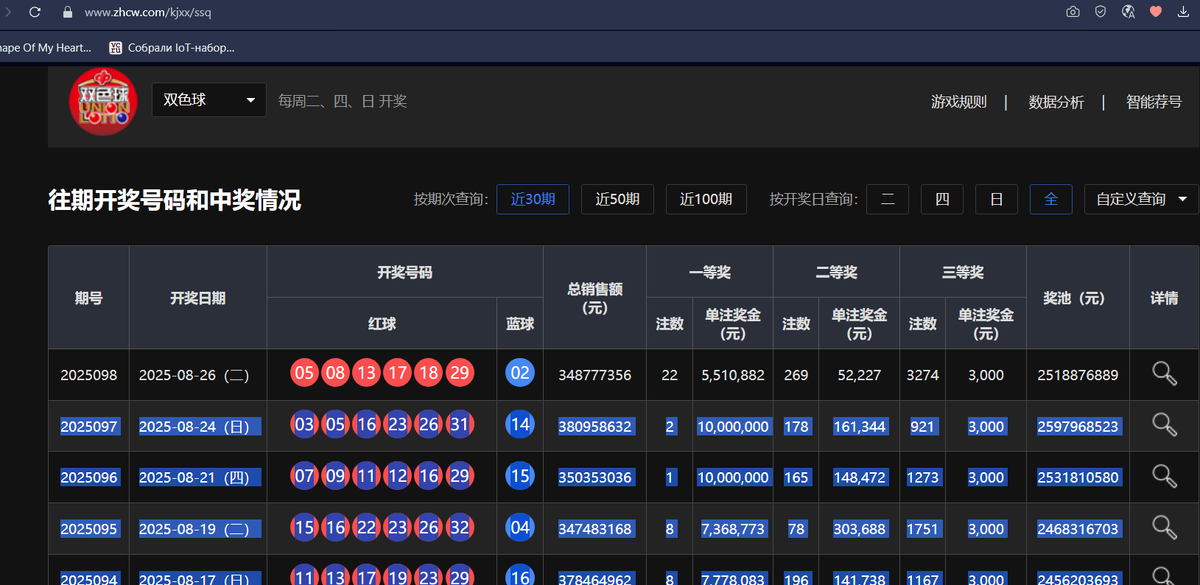Click date 2025-08-26（二）
The image size is (1200, 585).
point(195,375)
